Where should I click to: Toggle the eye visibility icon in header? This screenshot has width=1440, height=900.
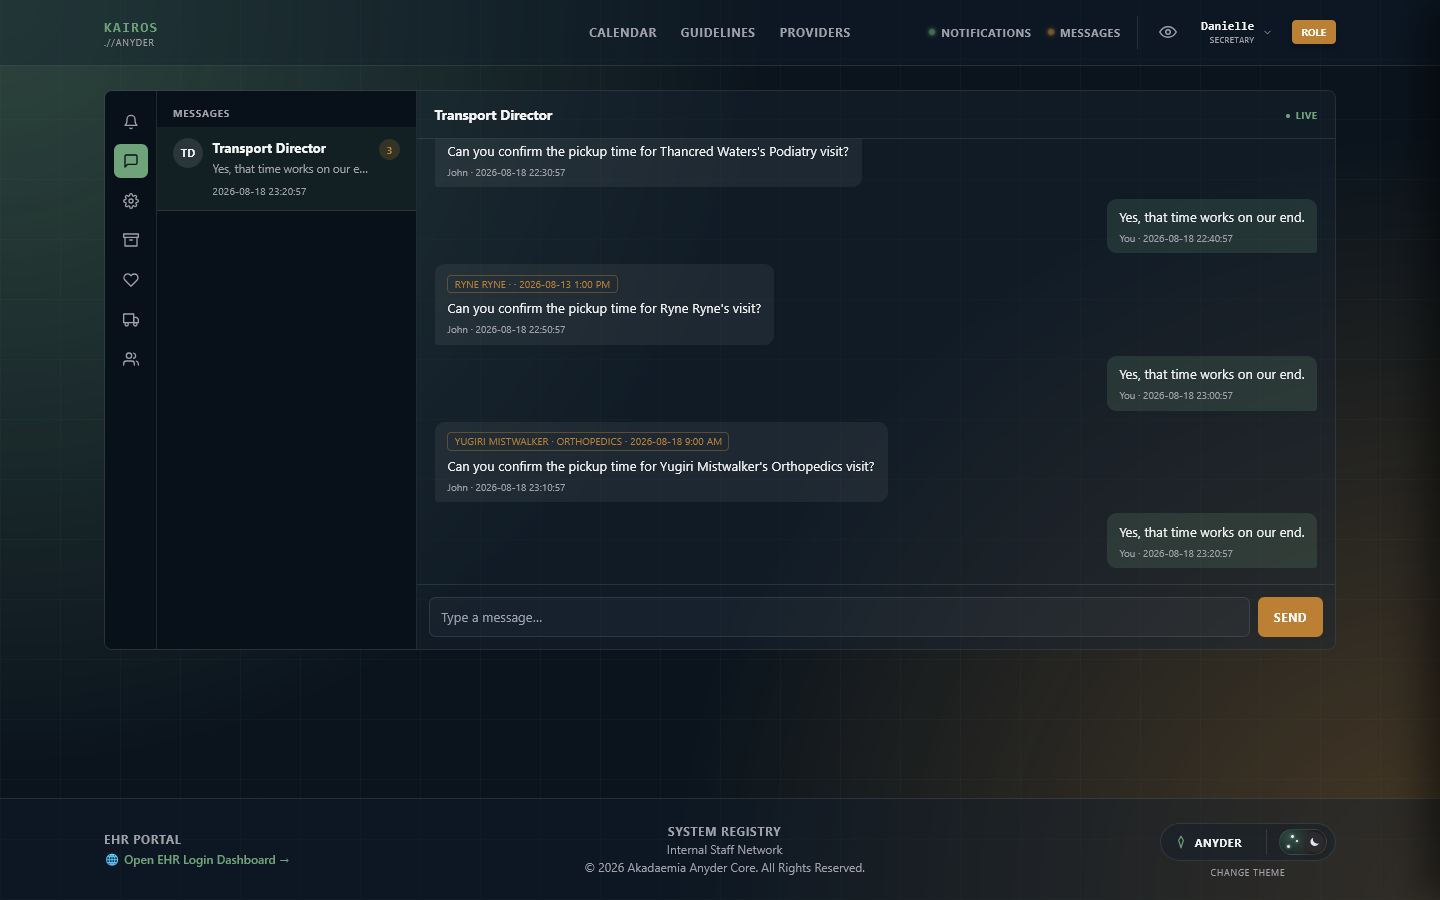1167,32
